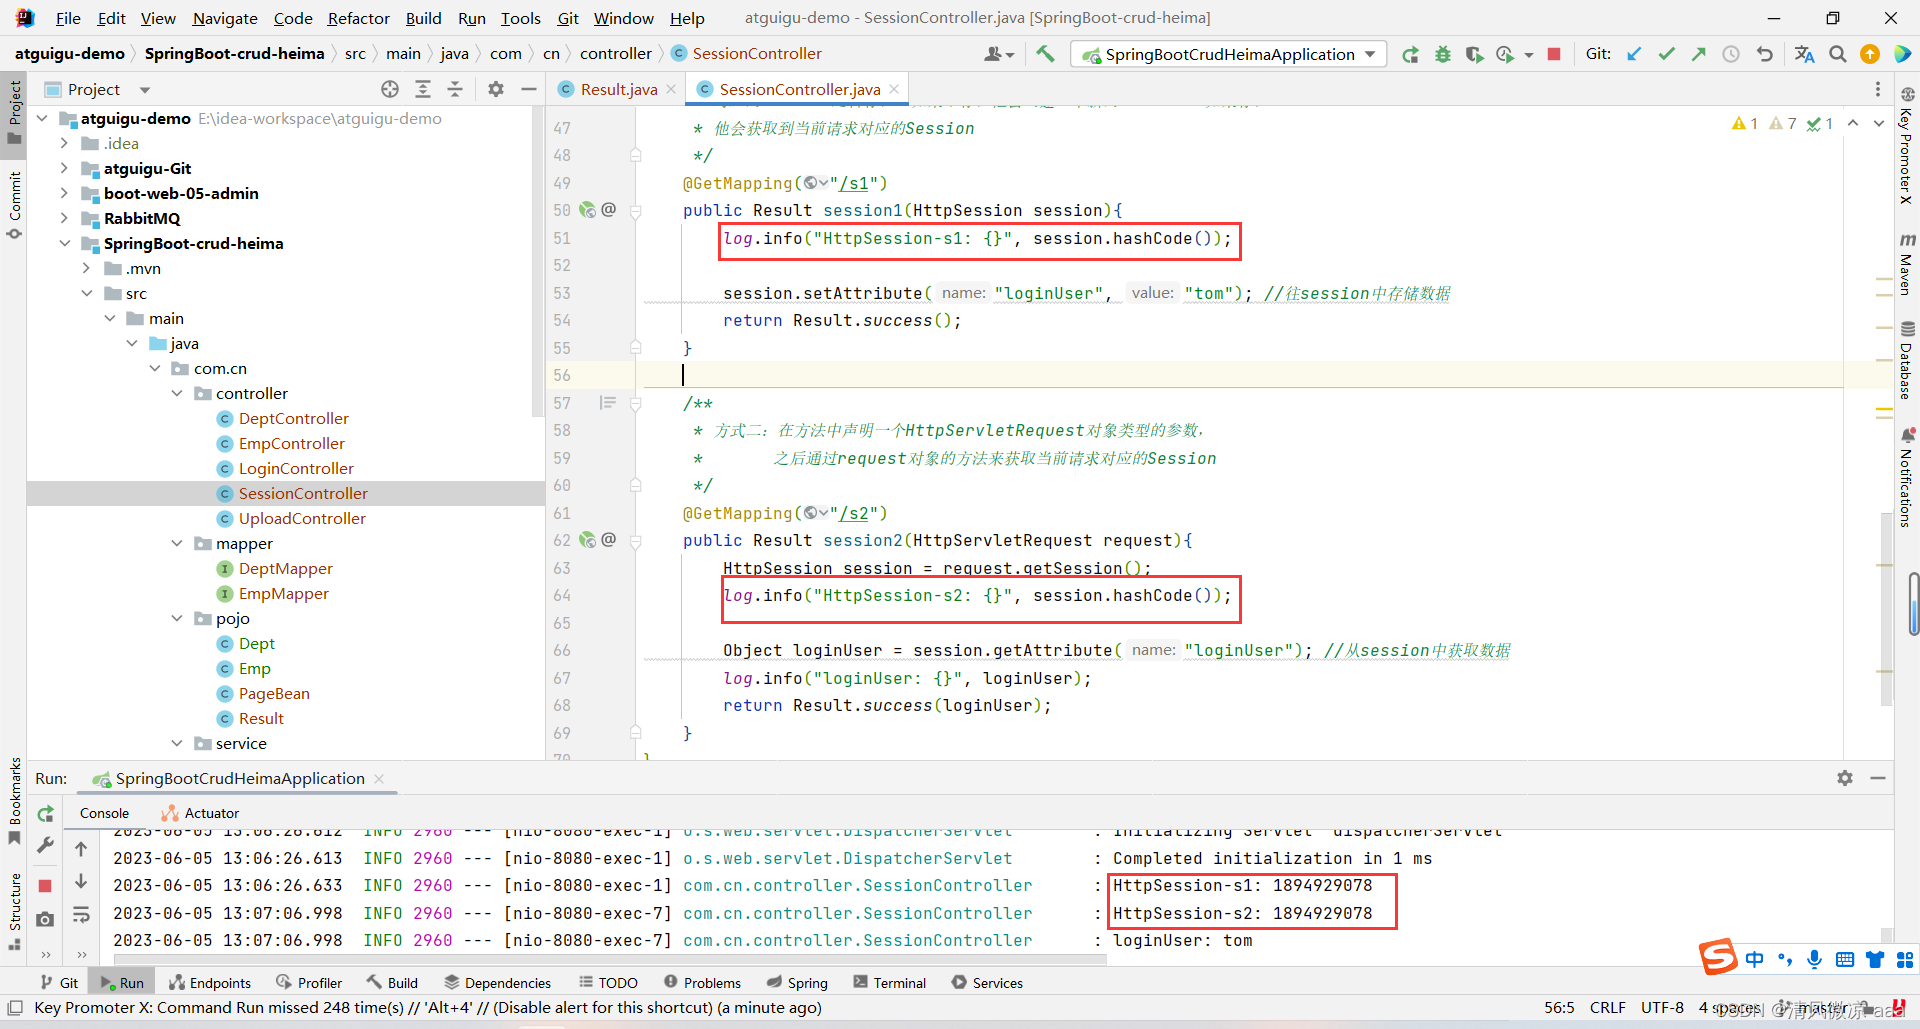Expand the atguigu-Git module

(x=64, y=169)
